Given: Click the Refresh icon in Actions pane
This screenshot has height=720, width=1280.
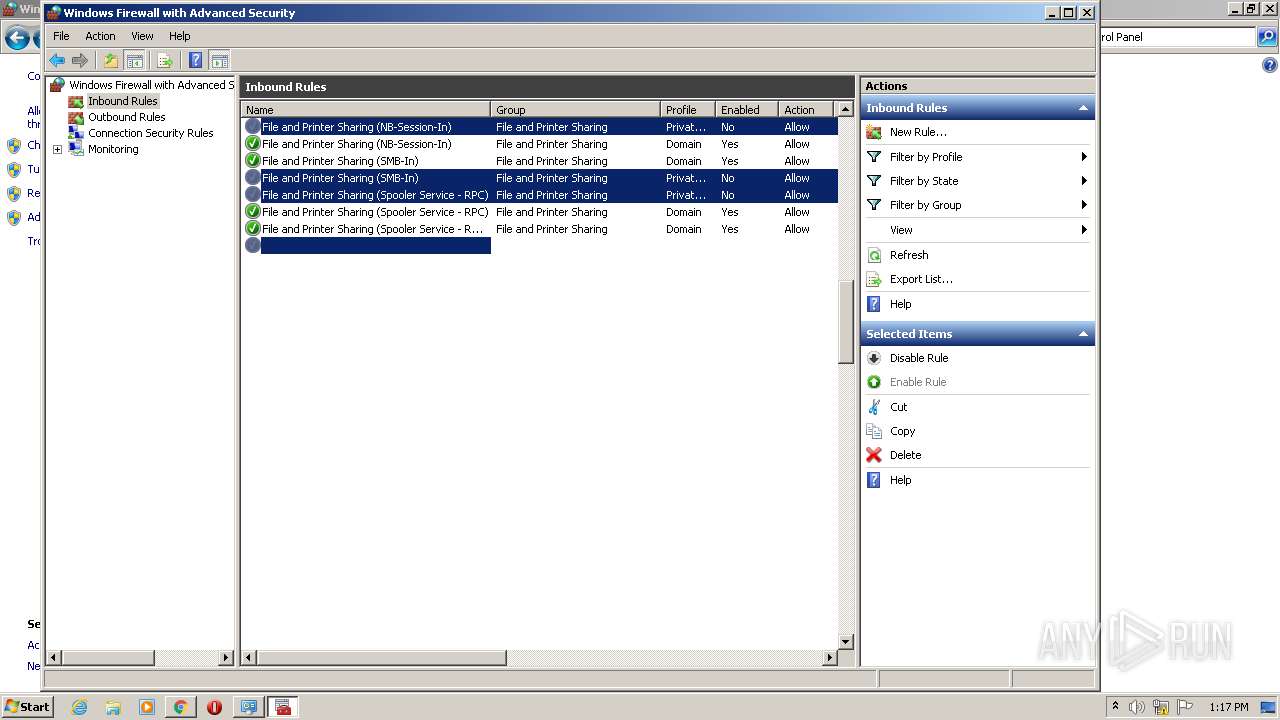Looking at the screenshot, I should pos(874,255).
